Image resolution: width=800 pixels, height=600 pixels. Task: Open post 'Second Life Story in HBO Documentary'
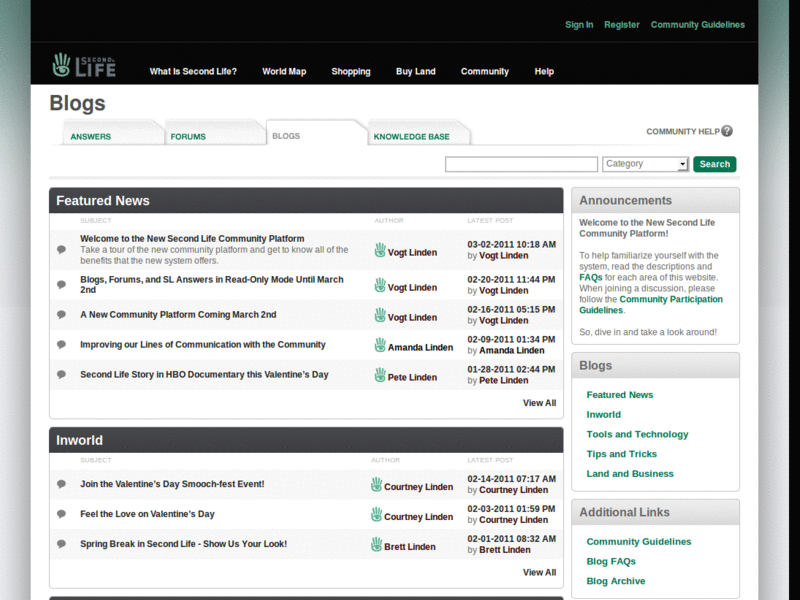204,374
